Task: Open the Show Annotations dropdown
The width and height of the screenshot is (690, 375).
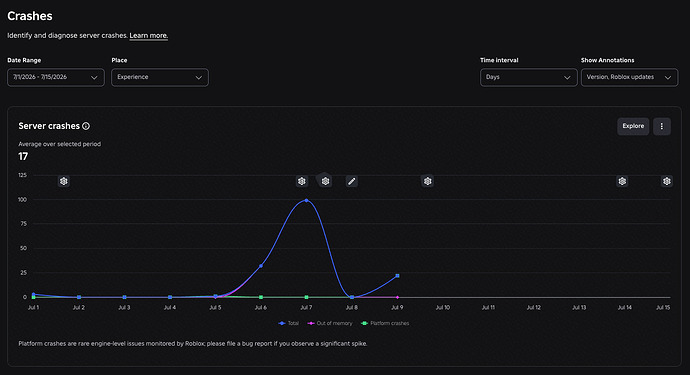Action: coord(629,77)
